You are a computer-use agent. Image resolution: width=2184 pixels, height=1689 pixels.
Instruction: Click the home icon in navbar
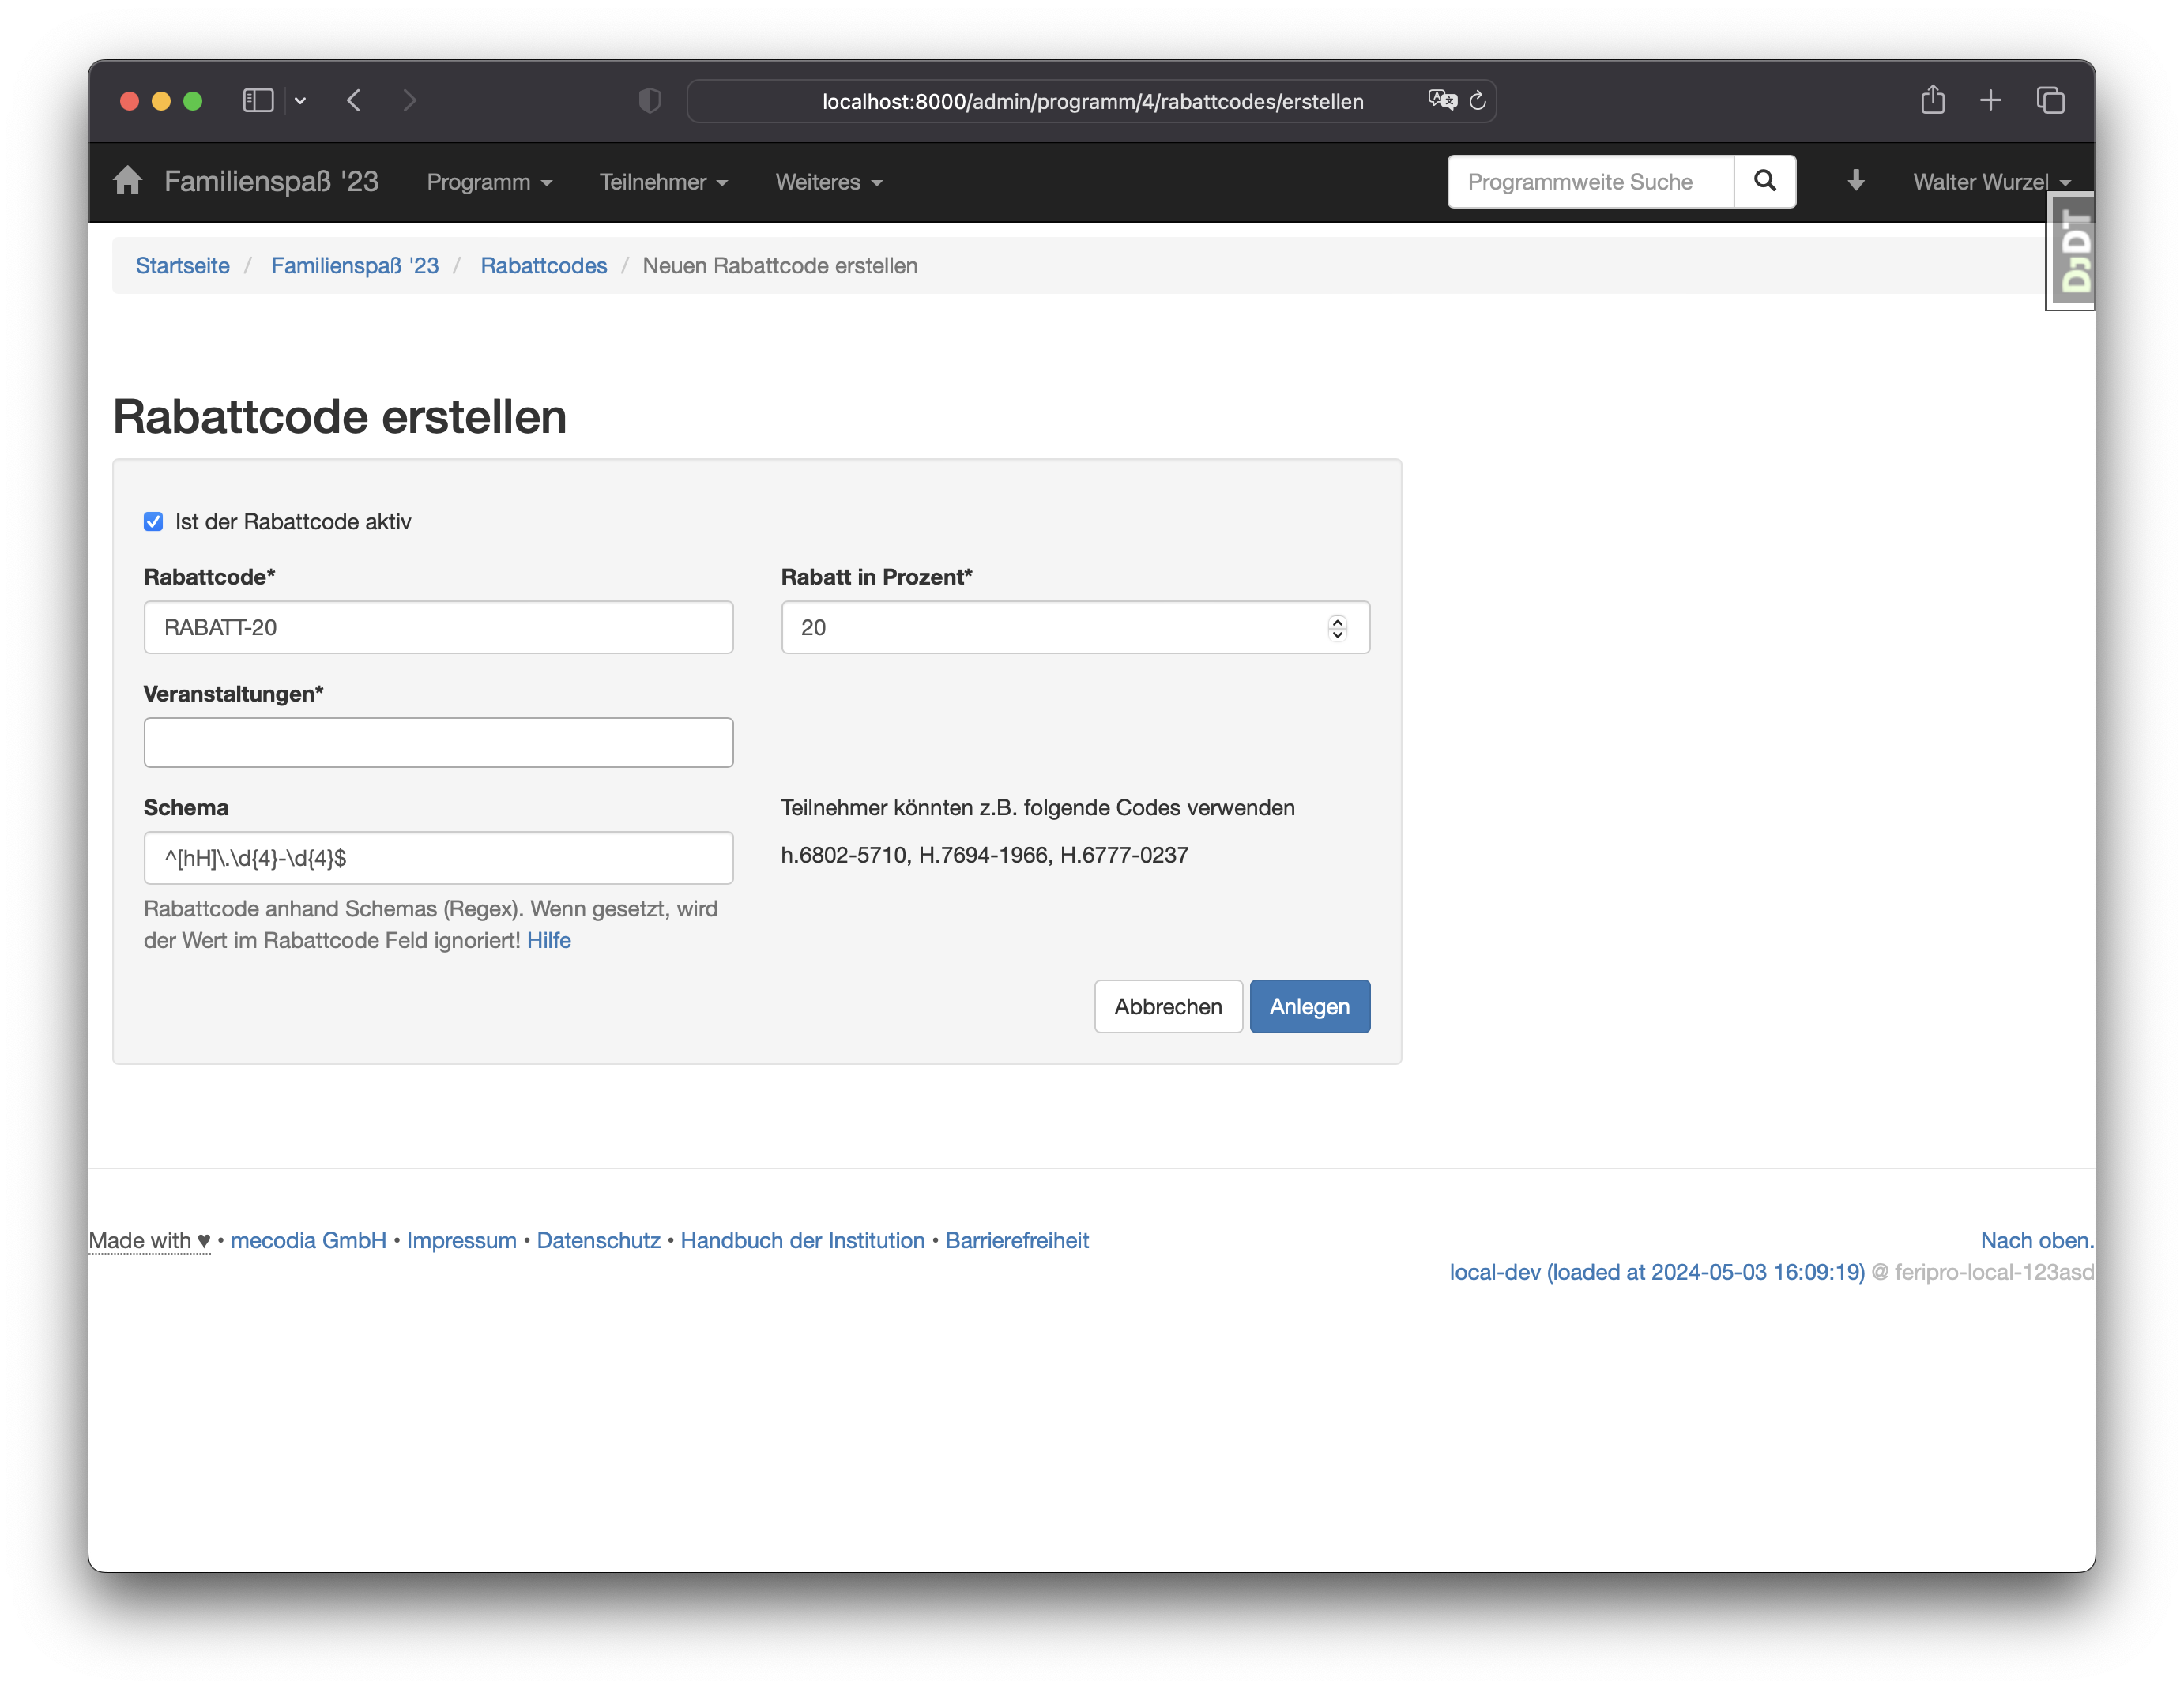pos(128,181)
